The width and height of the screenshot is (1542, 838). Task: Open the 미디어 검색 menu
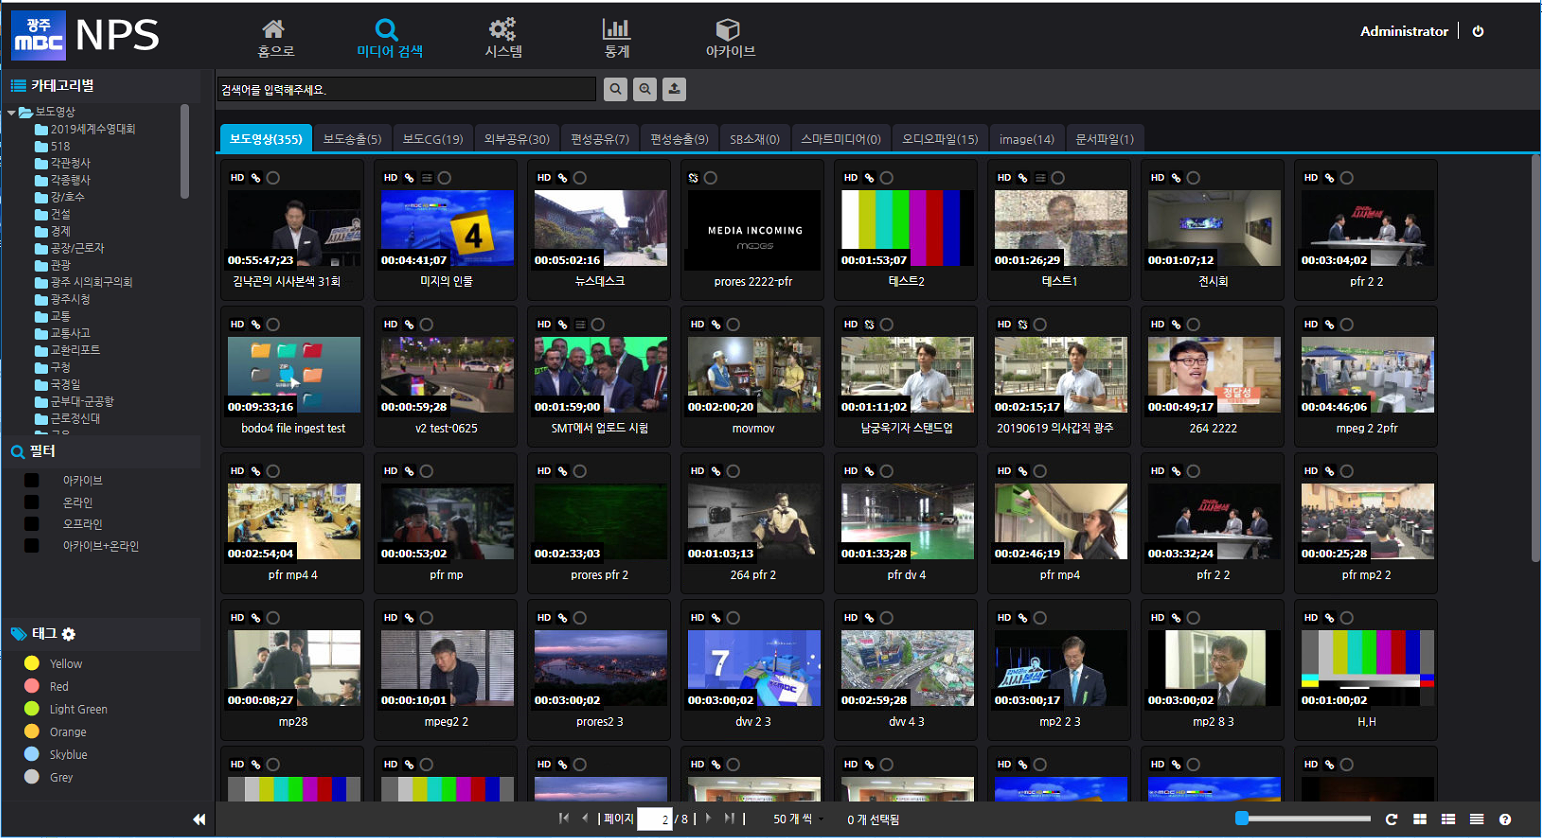click(x=389, y=38)
